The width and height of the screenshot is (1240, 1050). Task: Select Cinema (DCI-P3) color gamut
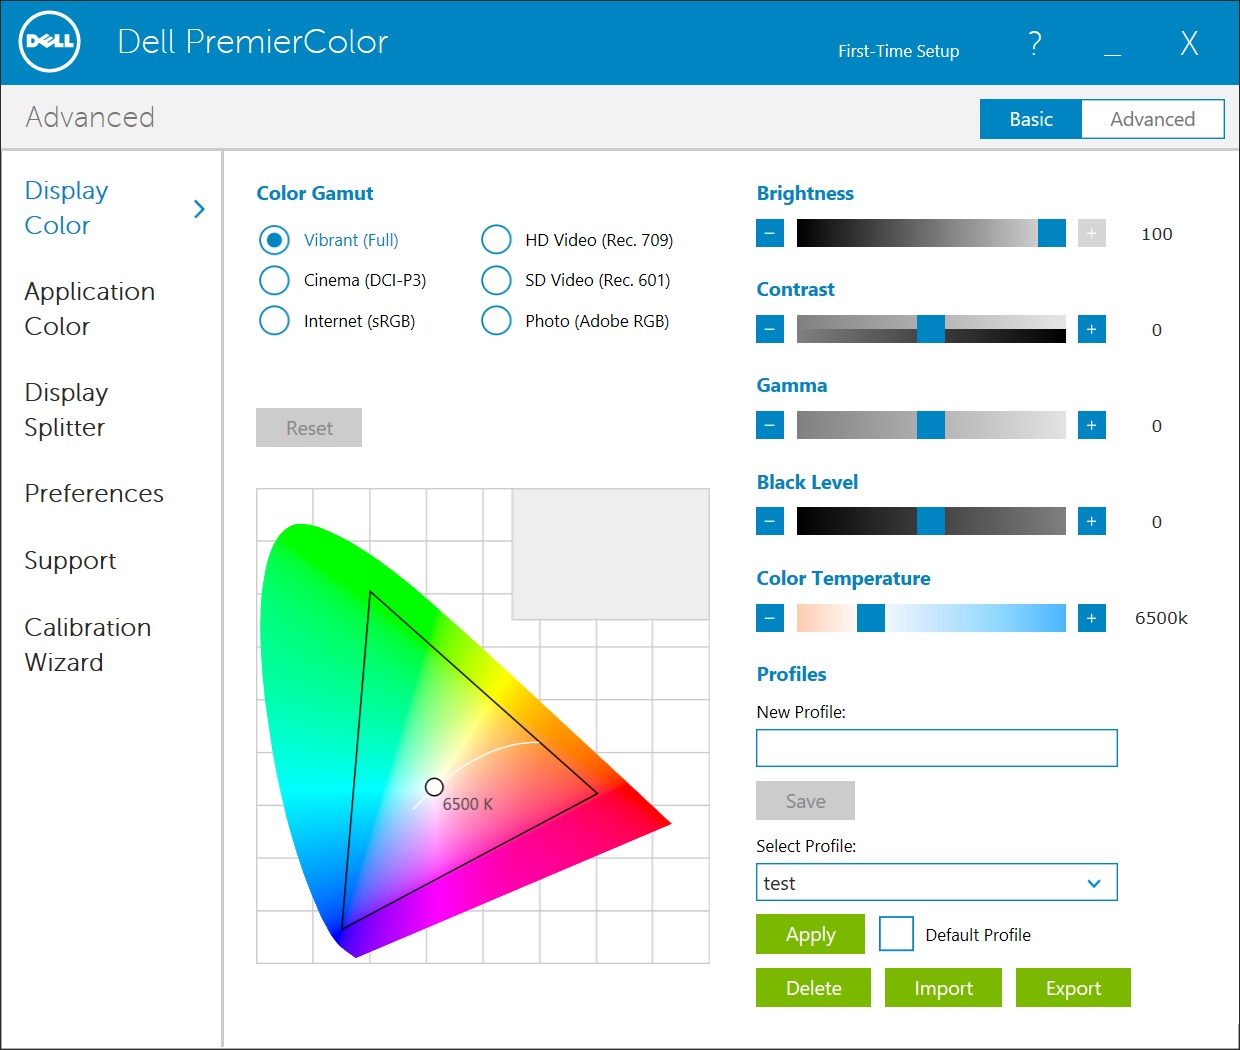[274, 280]
